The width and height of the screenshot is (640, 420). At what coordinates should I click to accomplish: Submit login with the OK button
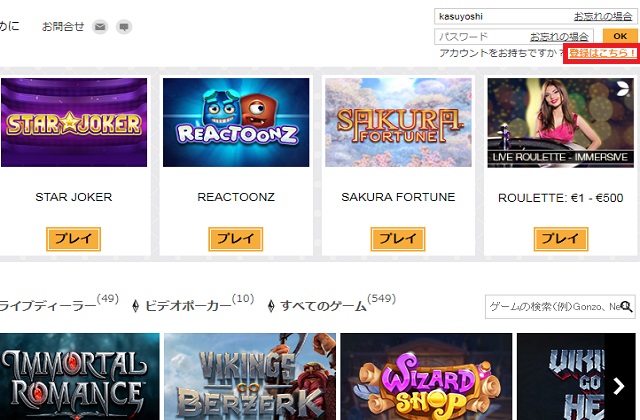pos(620,36)
